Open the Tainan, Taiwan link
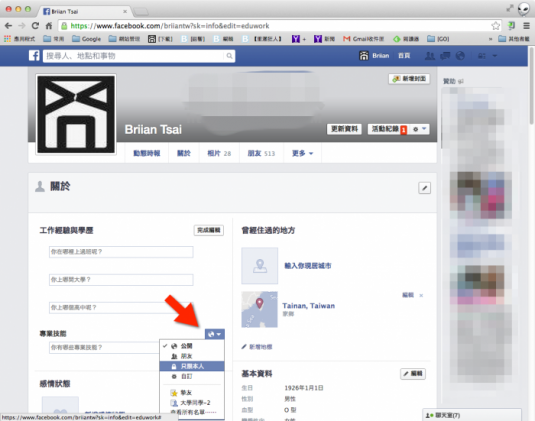Viewport: 535px width, 421px height. 308,306
